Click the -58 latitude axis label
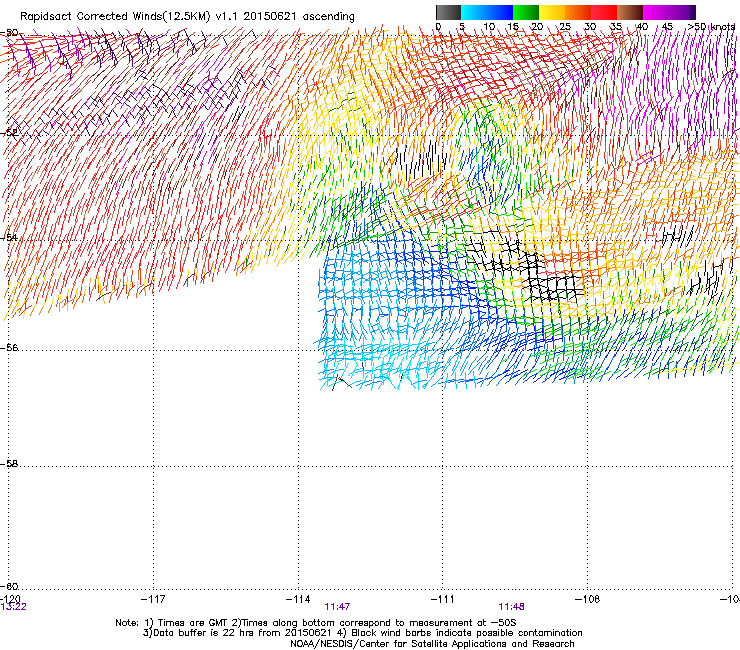740x650 pixels. tap(9, 464)
